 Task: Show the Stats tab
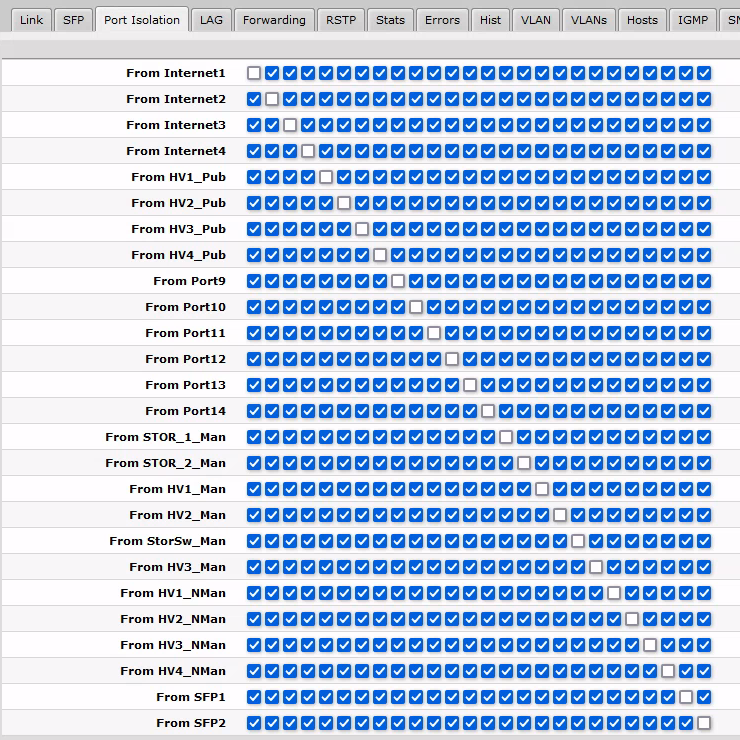point(391,20)
